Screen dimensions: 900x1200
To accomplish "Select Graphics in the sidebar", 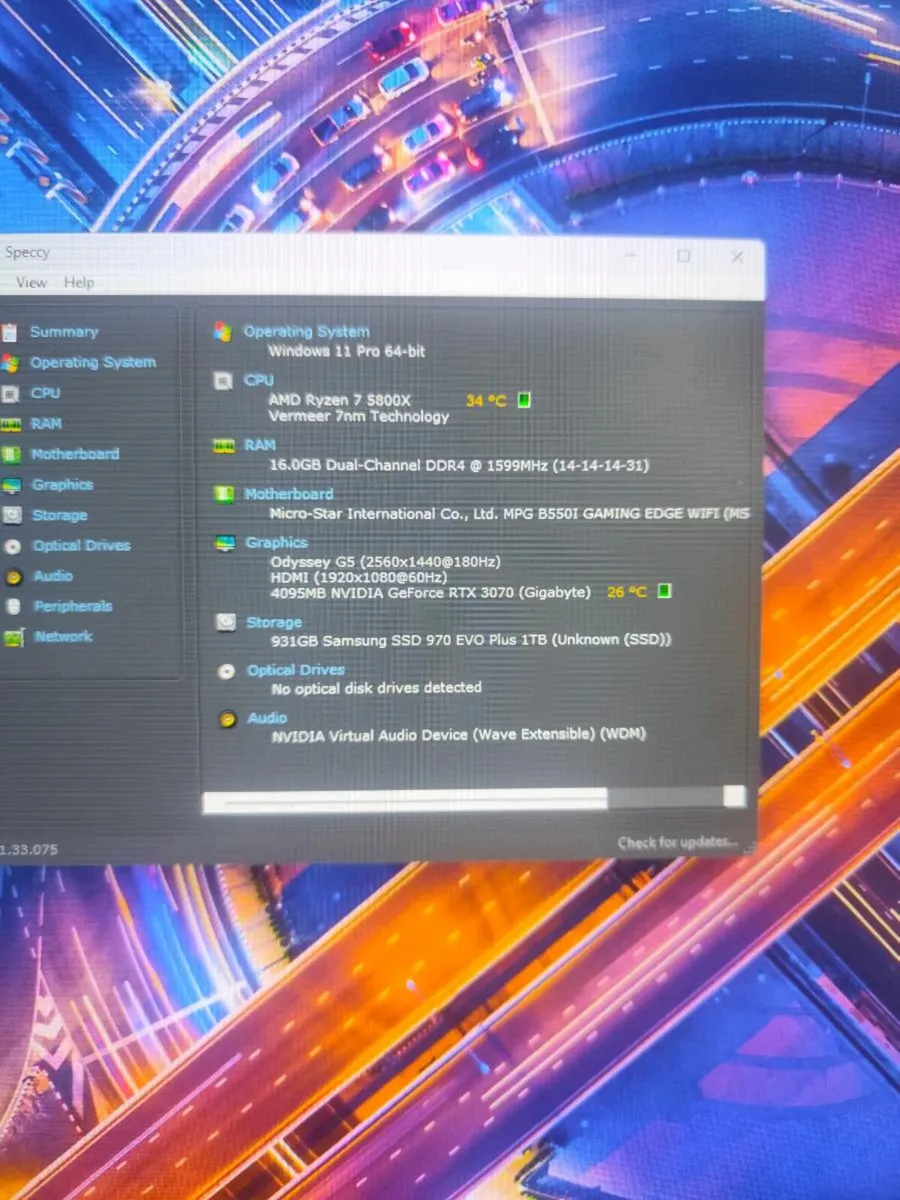I will pyautogui.click(x=62, y=485).
